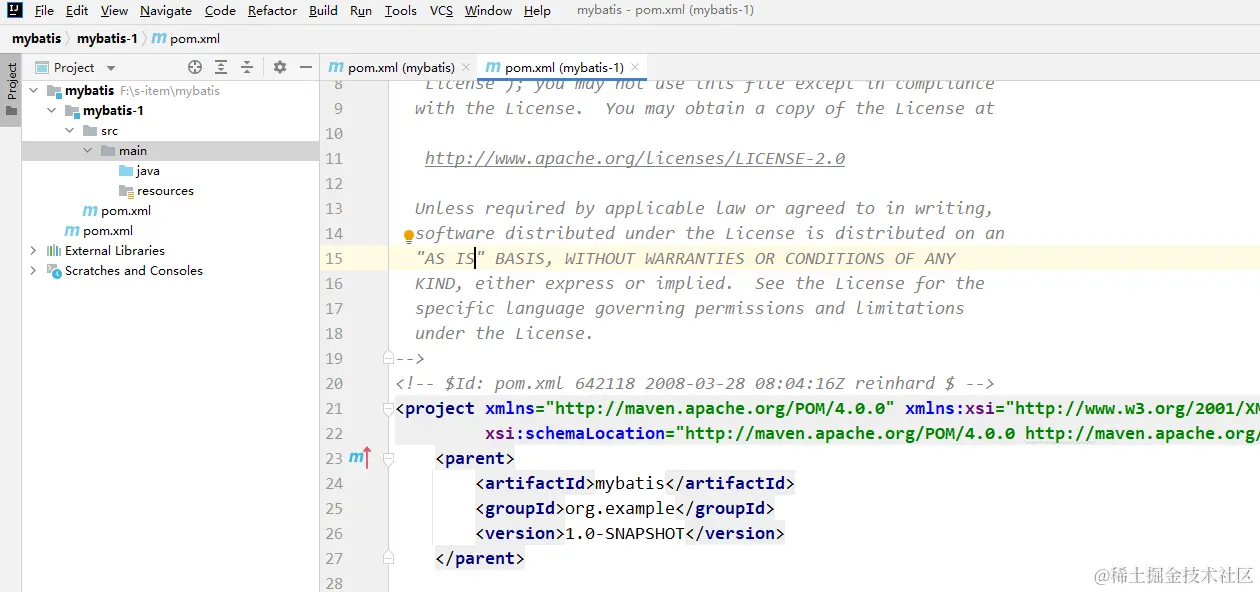Collapse the mybatis root node
1260x592 pixels.
pos(33,90)
